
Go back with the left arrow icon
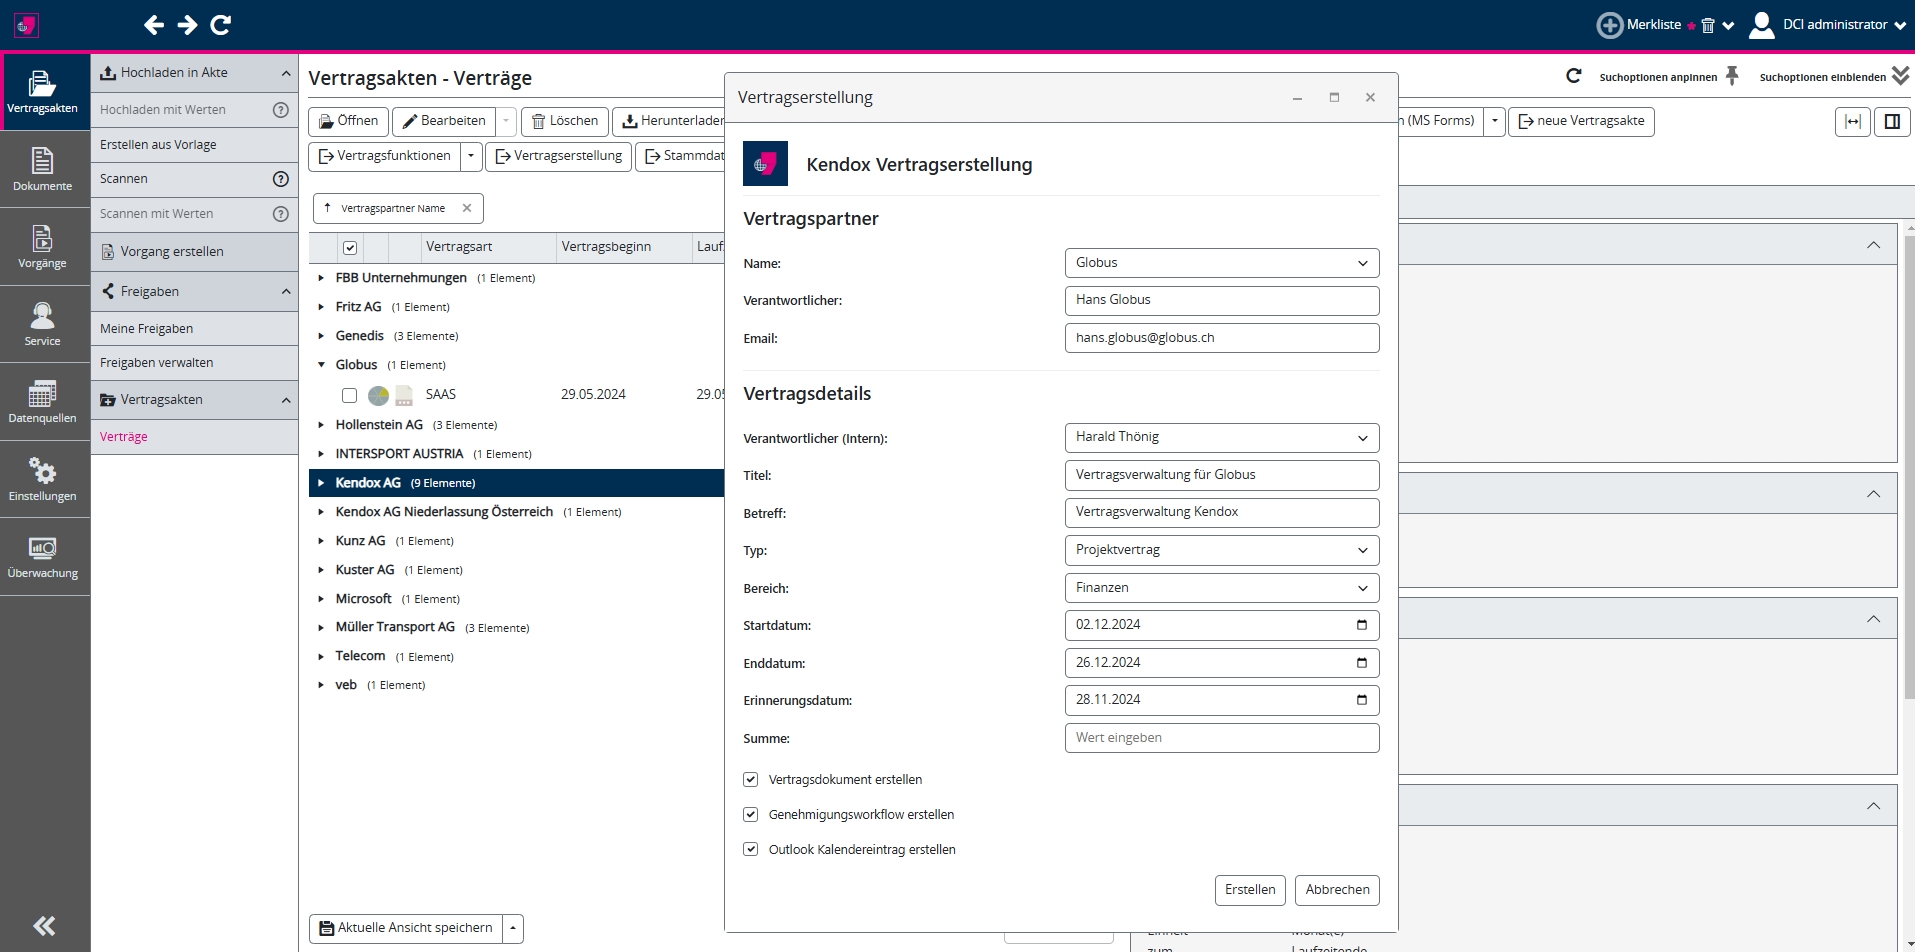[153, 25]
